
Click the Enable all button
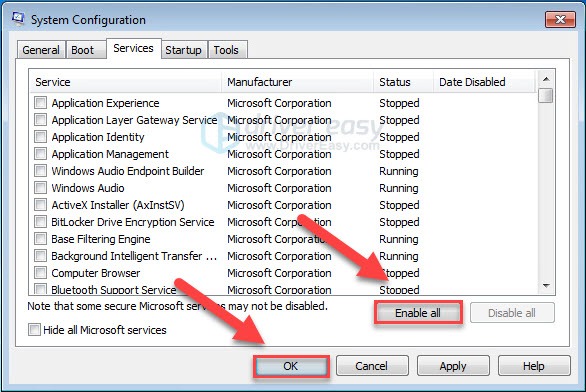tap(418, 313)
